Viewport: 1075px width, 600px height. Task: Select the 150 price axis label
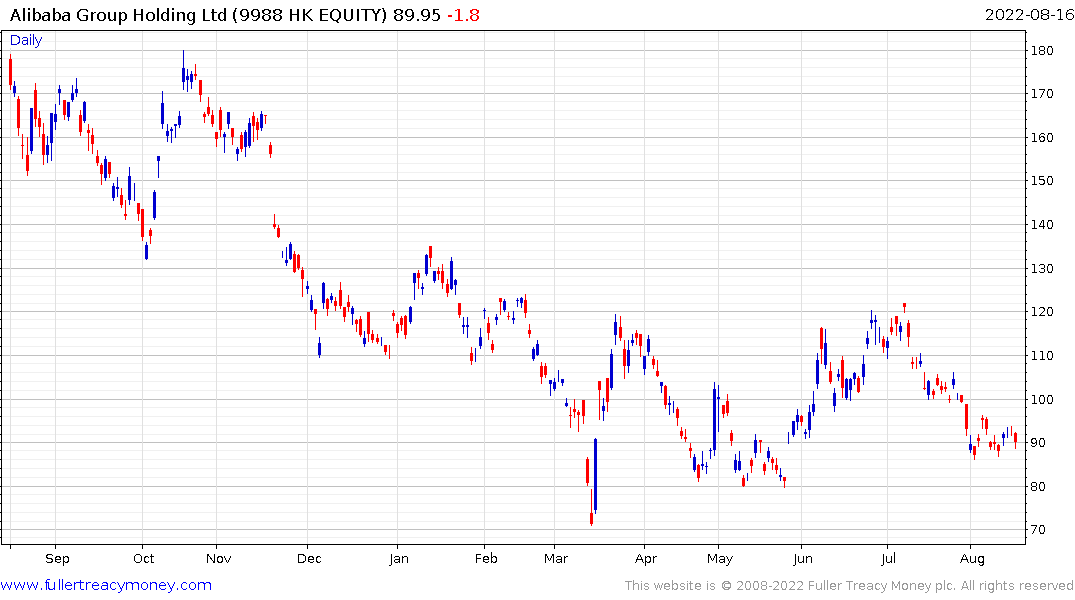(1042, 181)
